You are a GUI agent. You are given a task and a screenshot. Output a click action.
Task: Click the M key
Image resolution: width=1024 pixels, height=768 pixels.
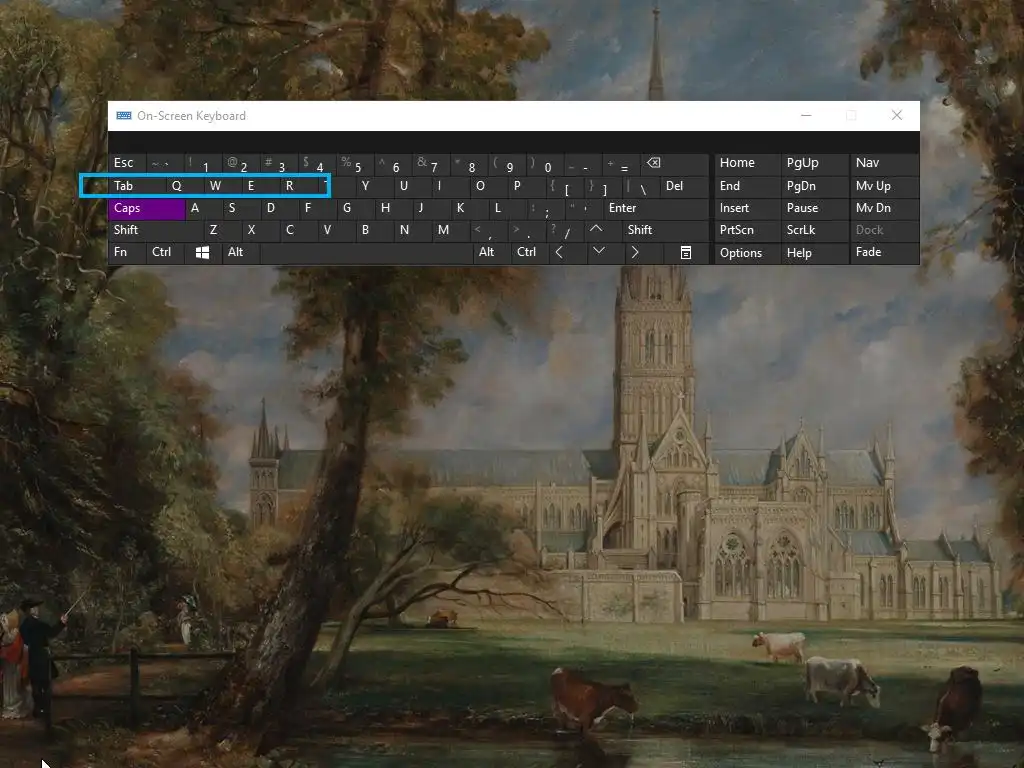[451, 230]
